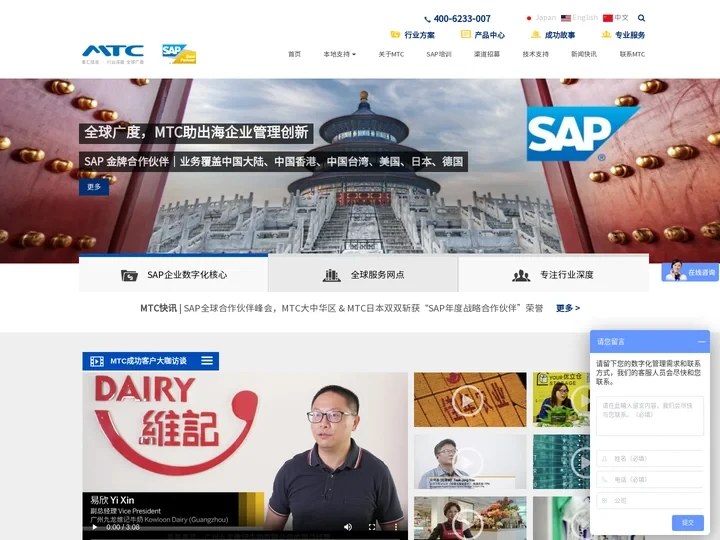720x540 pixels.
Task: Click the film icon beside MTC成功客户大咖访谈
Action: click(x=97, y=361)
